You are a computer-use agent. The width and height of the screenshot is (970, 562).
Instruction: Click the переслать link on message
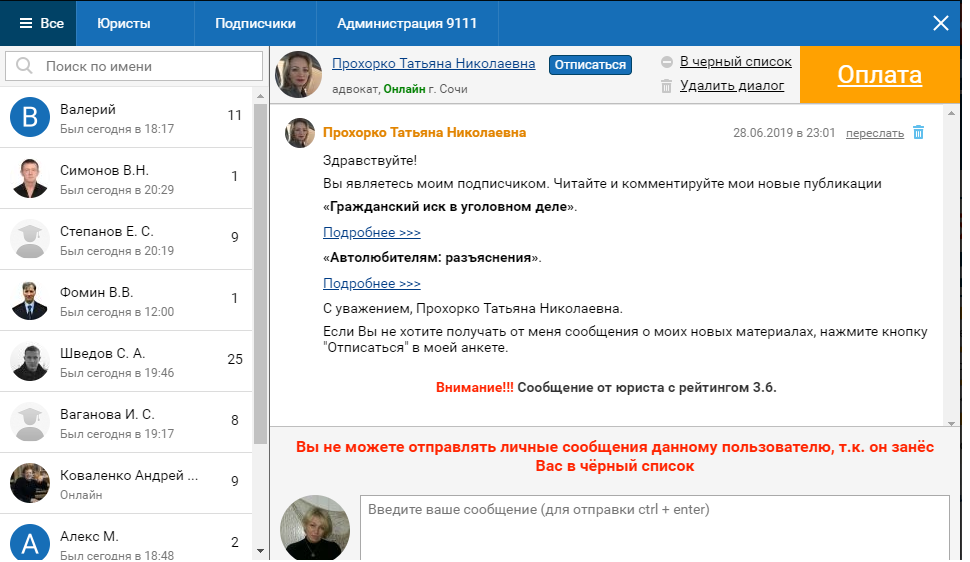point(874,133)
